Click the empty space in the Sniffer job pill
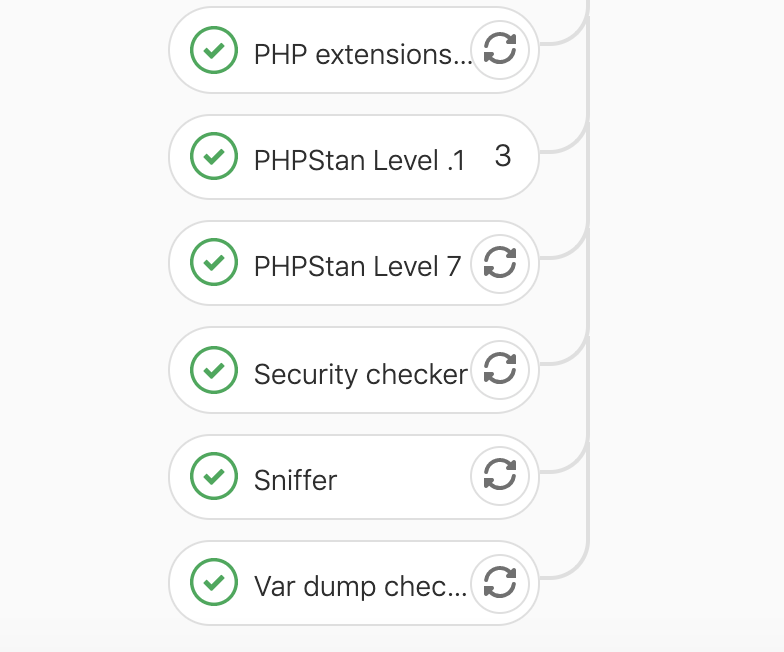 tap(404, 478)
